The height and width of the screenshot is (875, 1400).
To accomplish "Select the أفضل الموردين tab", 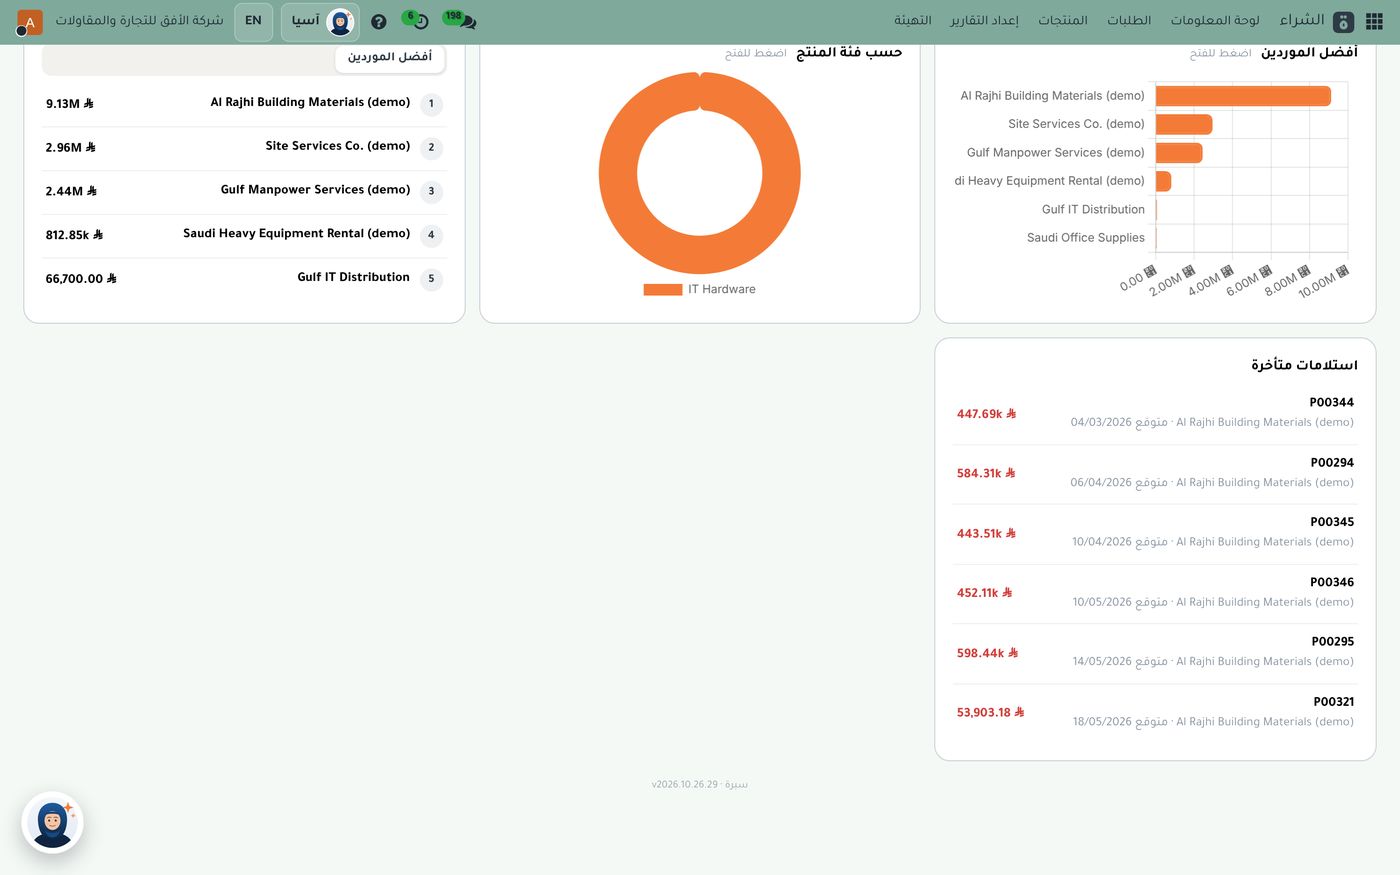I will click(x=390, y=57).
